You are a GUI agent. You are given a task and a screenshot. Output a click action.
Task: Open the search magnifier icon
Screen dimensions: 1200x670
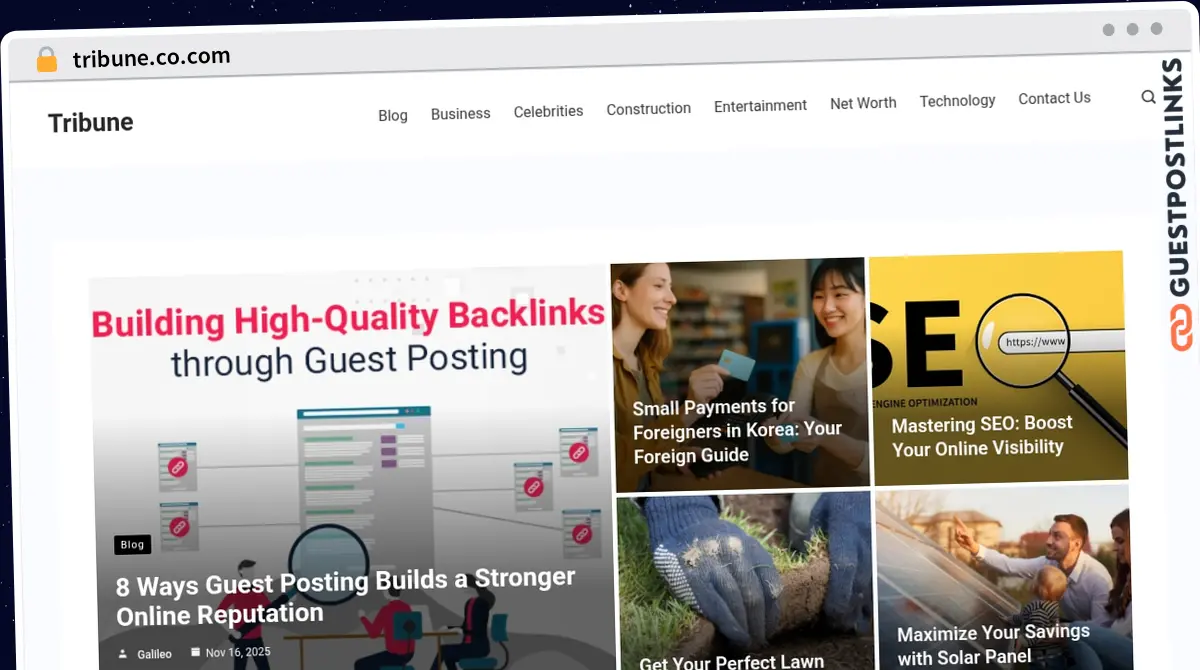[1148, 97]
